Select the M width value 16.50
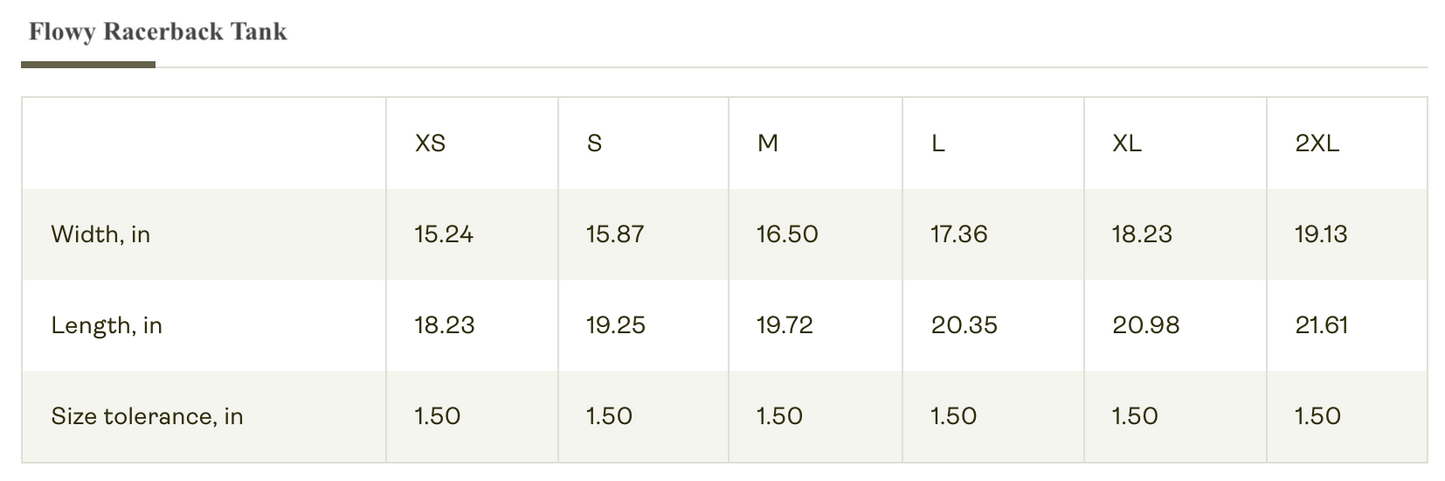 tap(787, 234)
